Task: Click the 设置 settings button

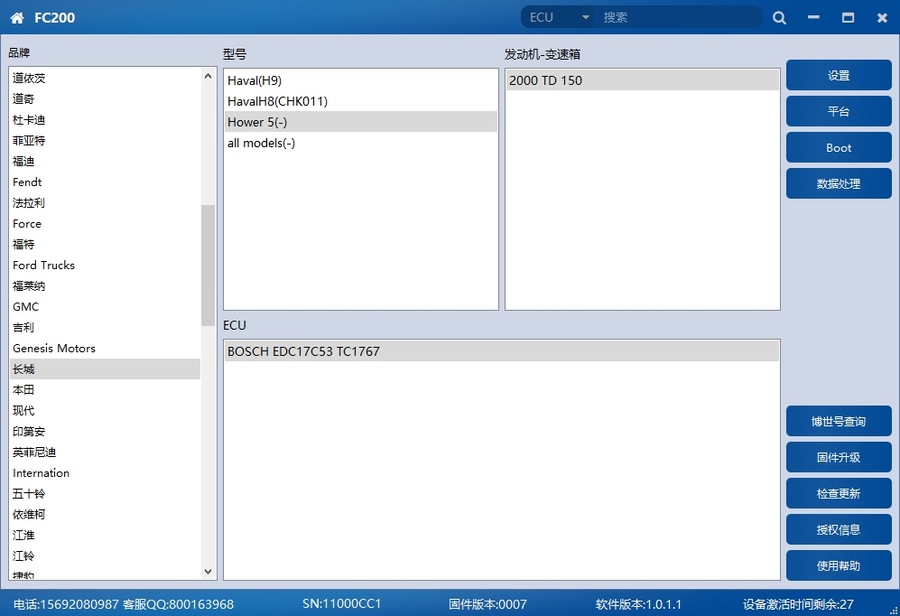Action: [x=839, y=75]
